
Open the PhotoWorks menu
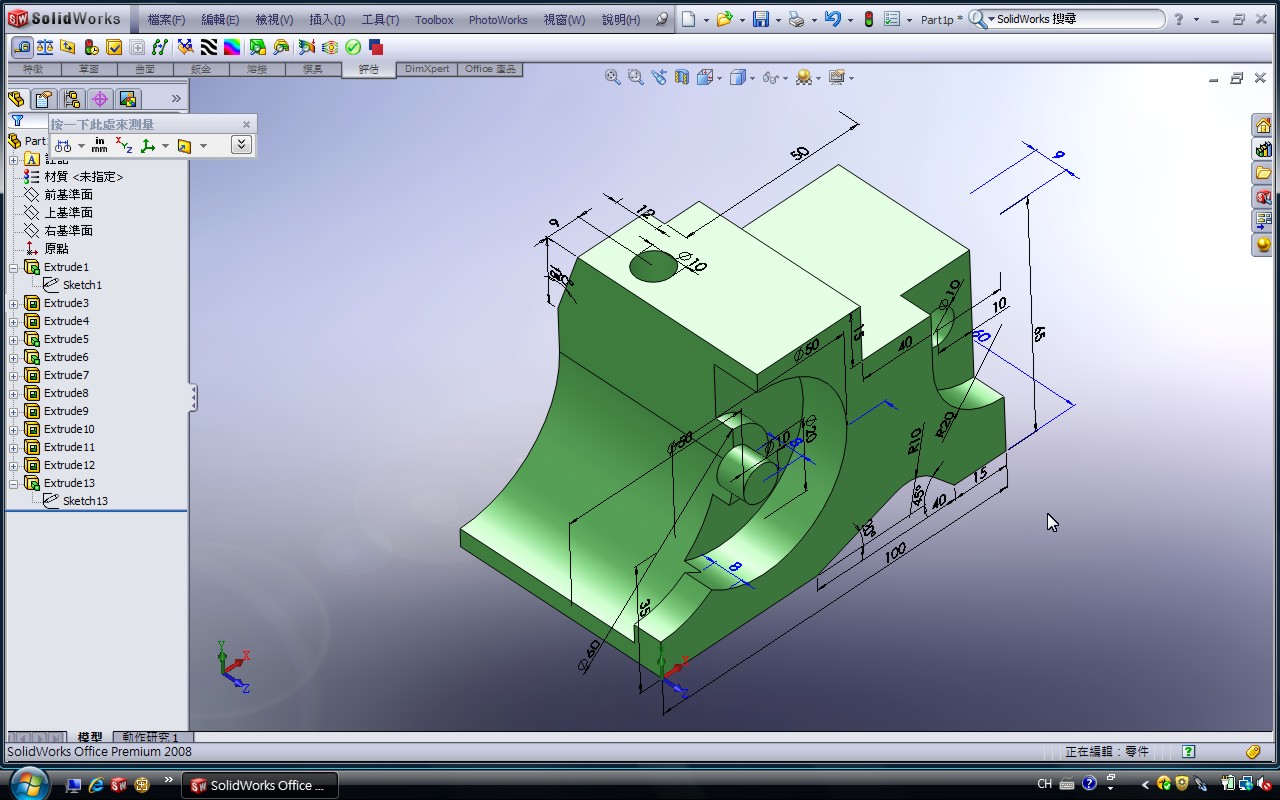(498, 19)
